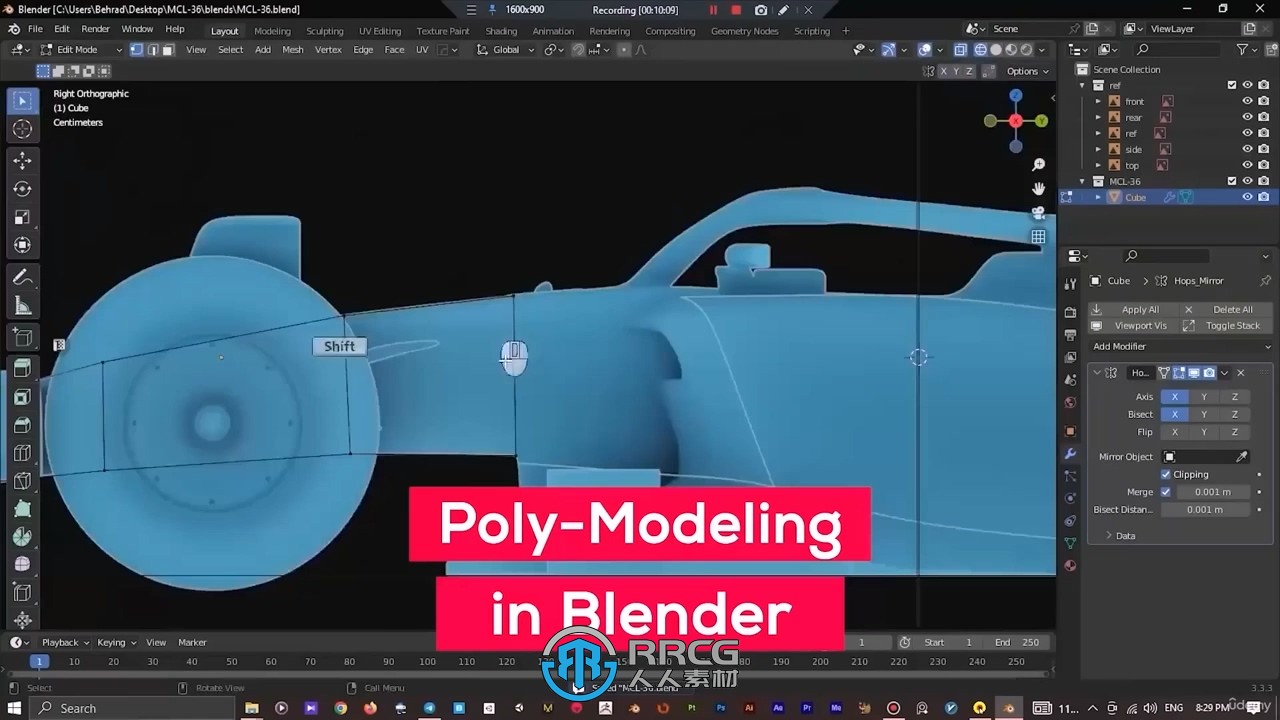The height and width of the screenshot is (720, 1280).
Task: Open Global transform orientation dropdown
Action: [x=506, y=49]
